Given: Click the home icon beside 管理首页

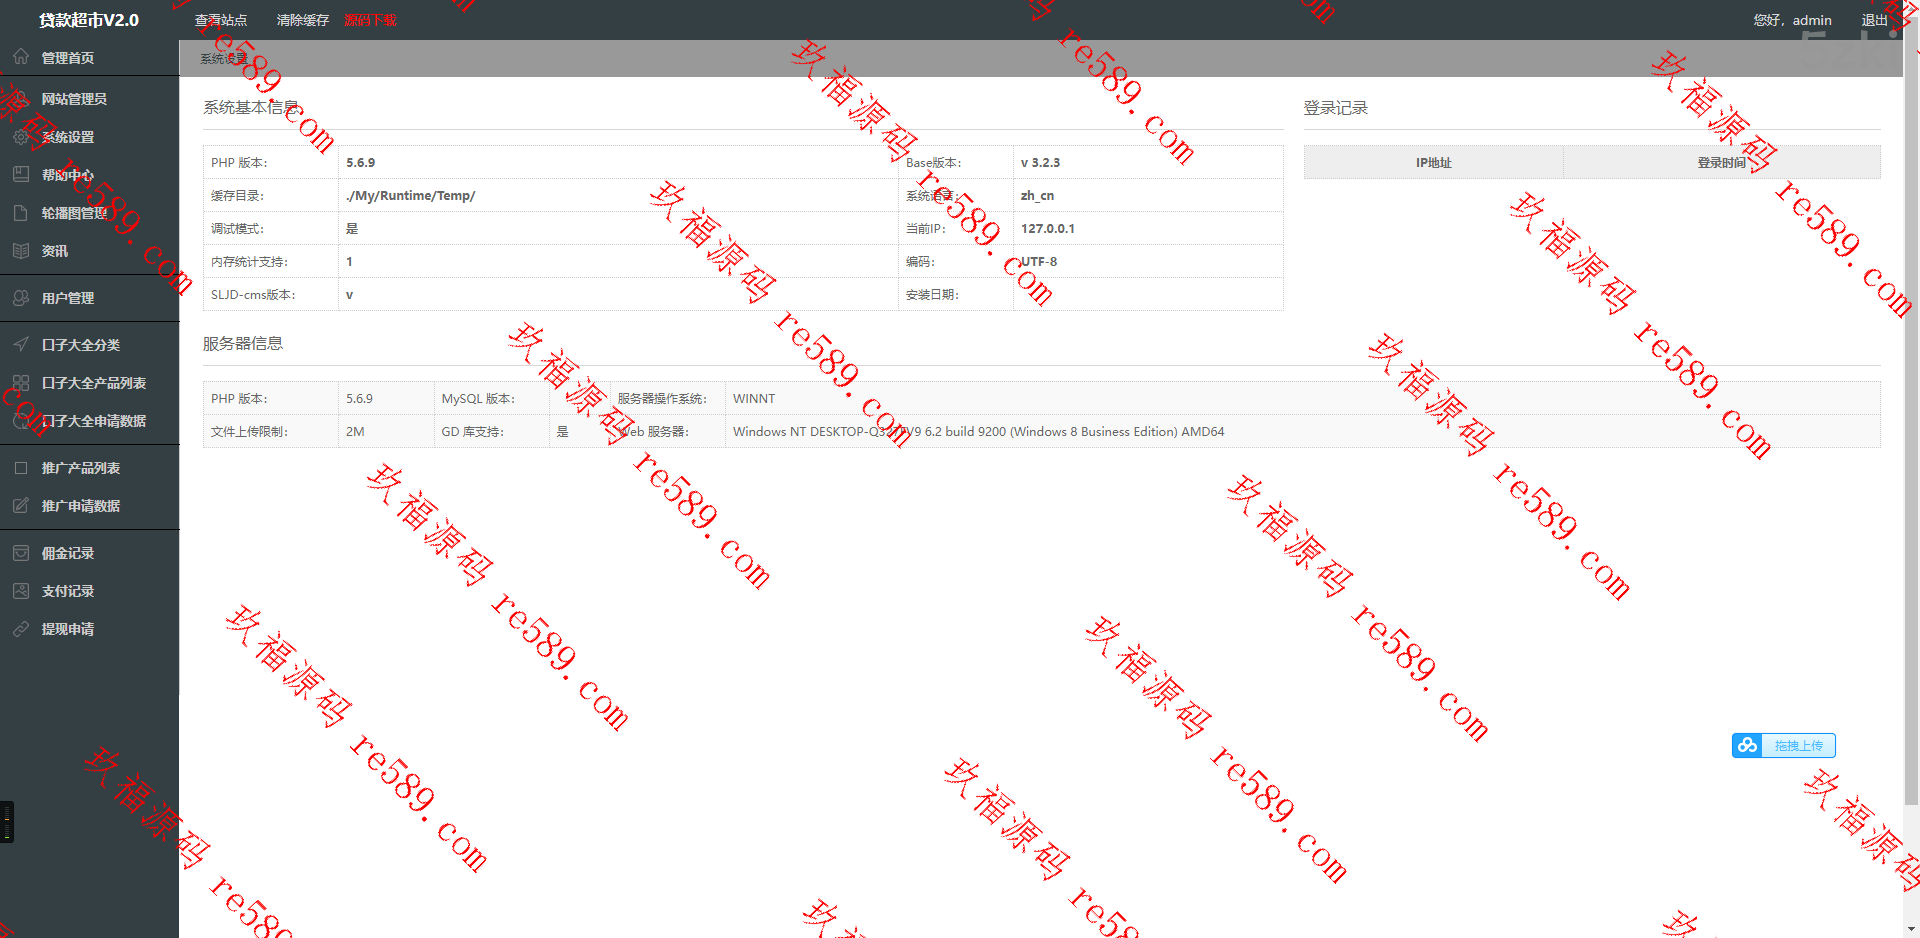Looking at the screenshot, I should (21, 57).
